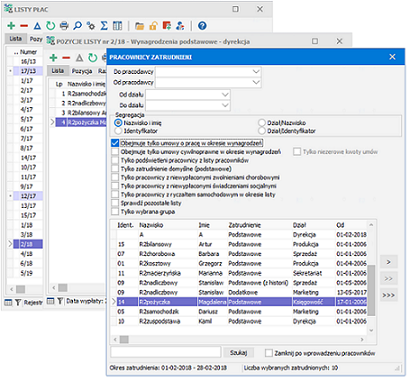This screenshot has width=410, height=381.
Task: Open the columns layout icon in LISTY PŁAC
Action: (x=117, y=26)
